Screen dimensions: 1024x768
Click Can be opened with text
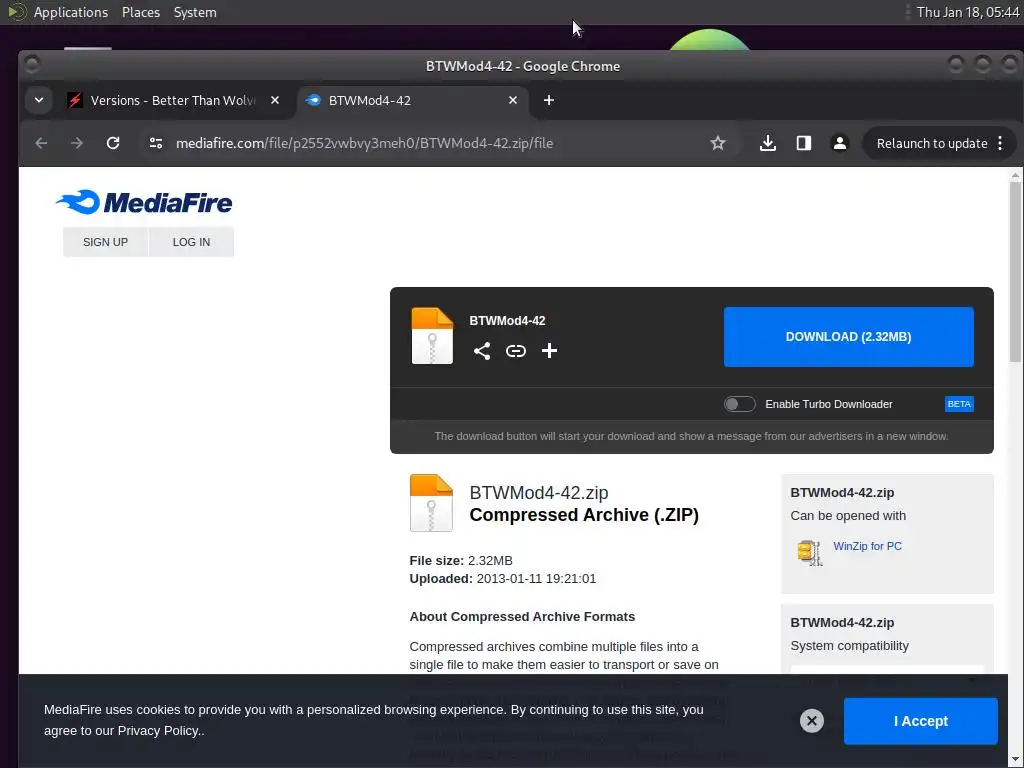(x=848, y=516)
